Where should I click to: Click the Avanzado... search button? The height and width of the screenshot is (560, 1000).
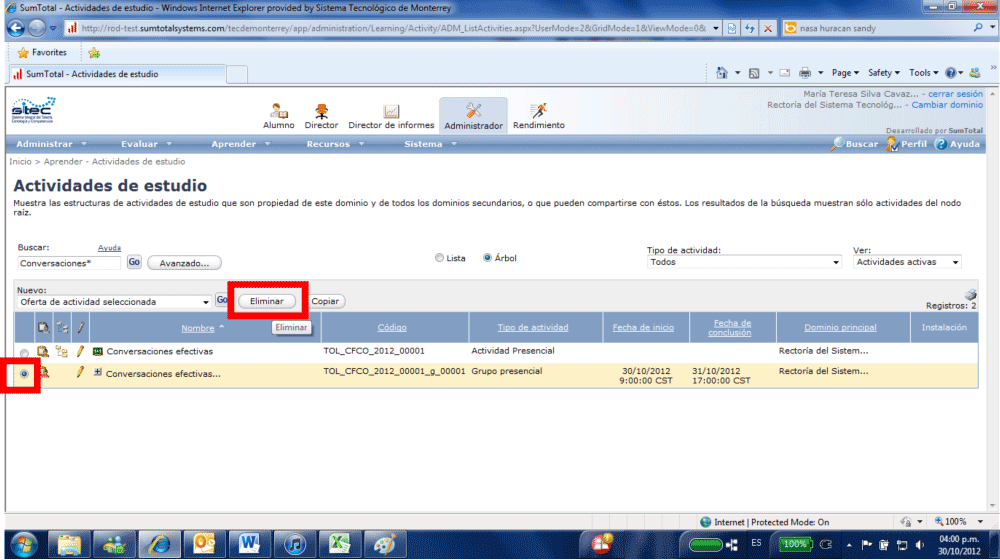[184, 263]
